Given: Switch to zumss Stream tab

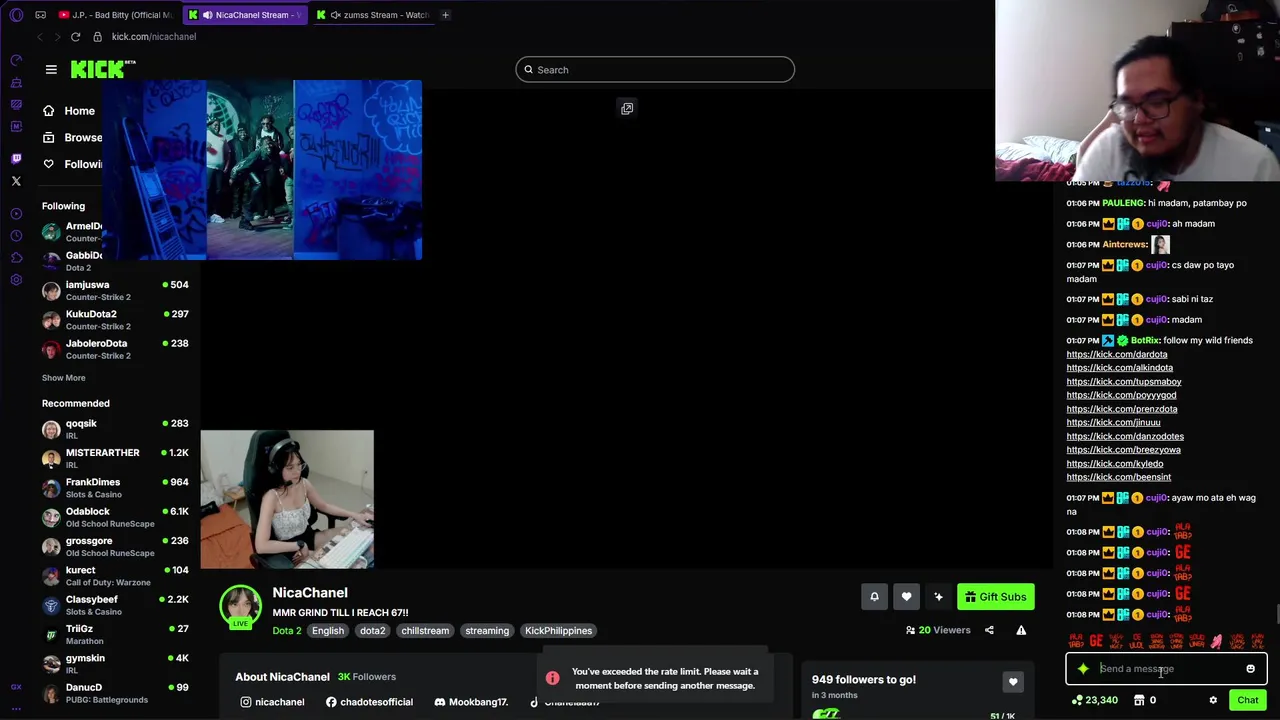Looking at the screenshot, I should pyautogui.click(x=375, y=15).
